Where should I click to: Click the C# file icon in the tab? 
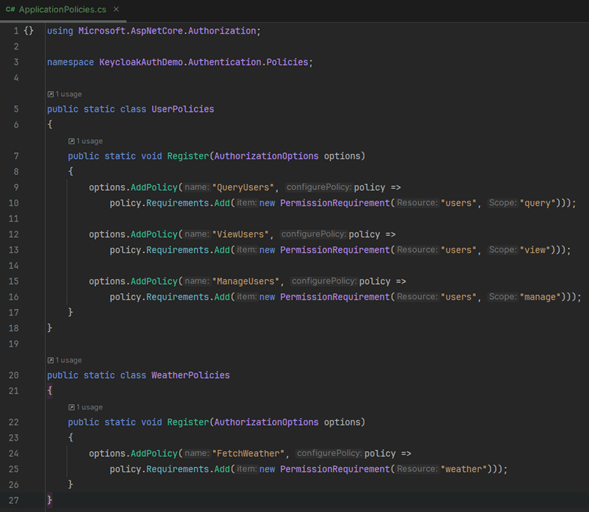[10, 10]
